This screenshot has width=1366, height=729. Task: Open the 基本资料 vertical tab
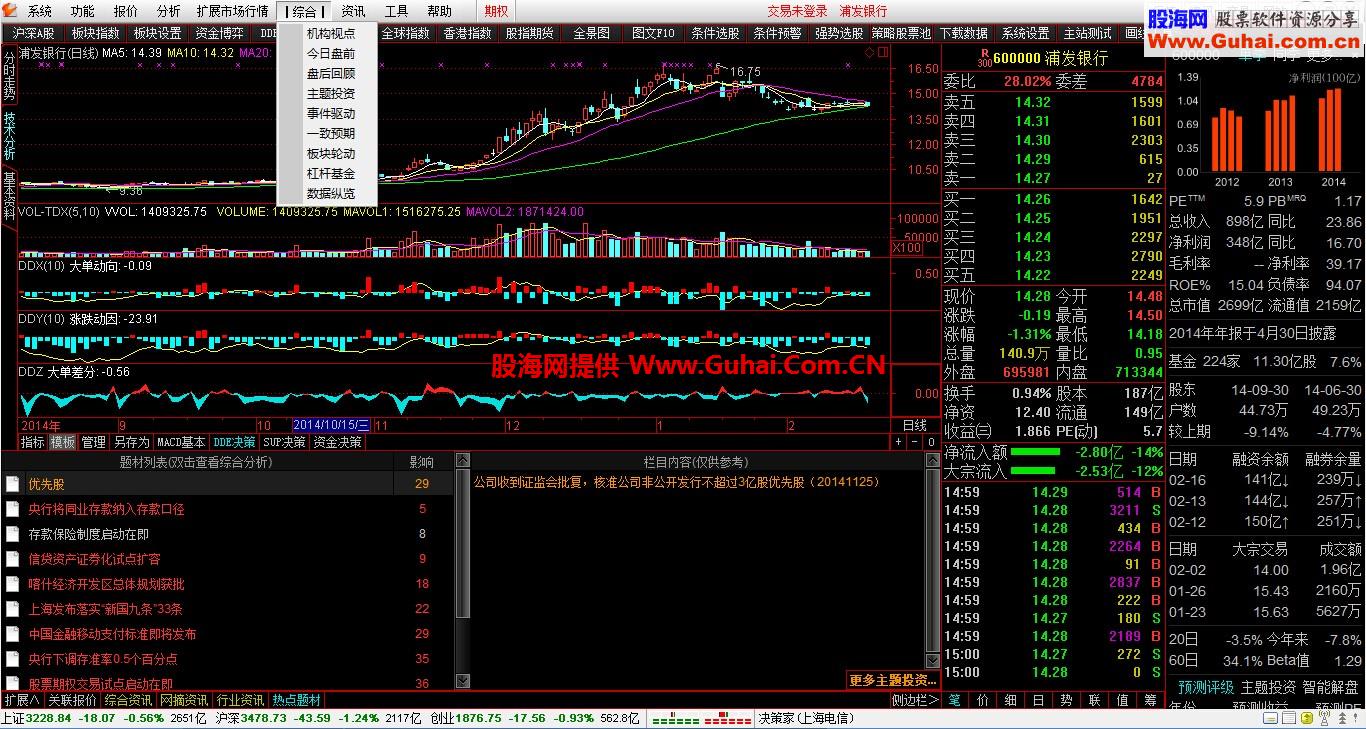pos(9,197)
